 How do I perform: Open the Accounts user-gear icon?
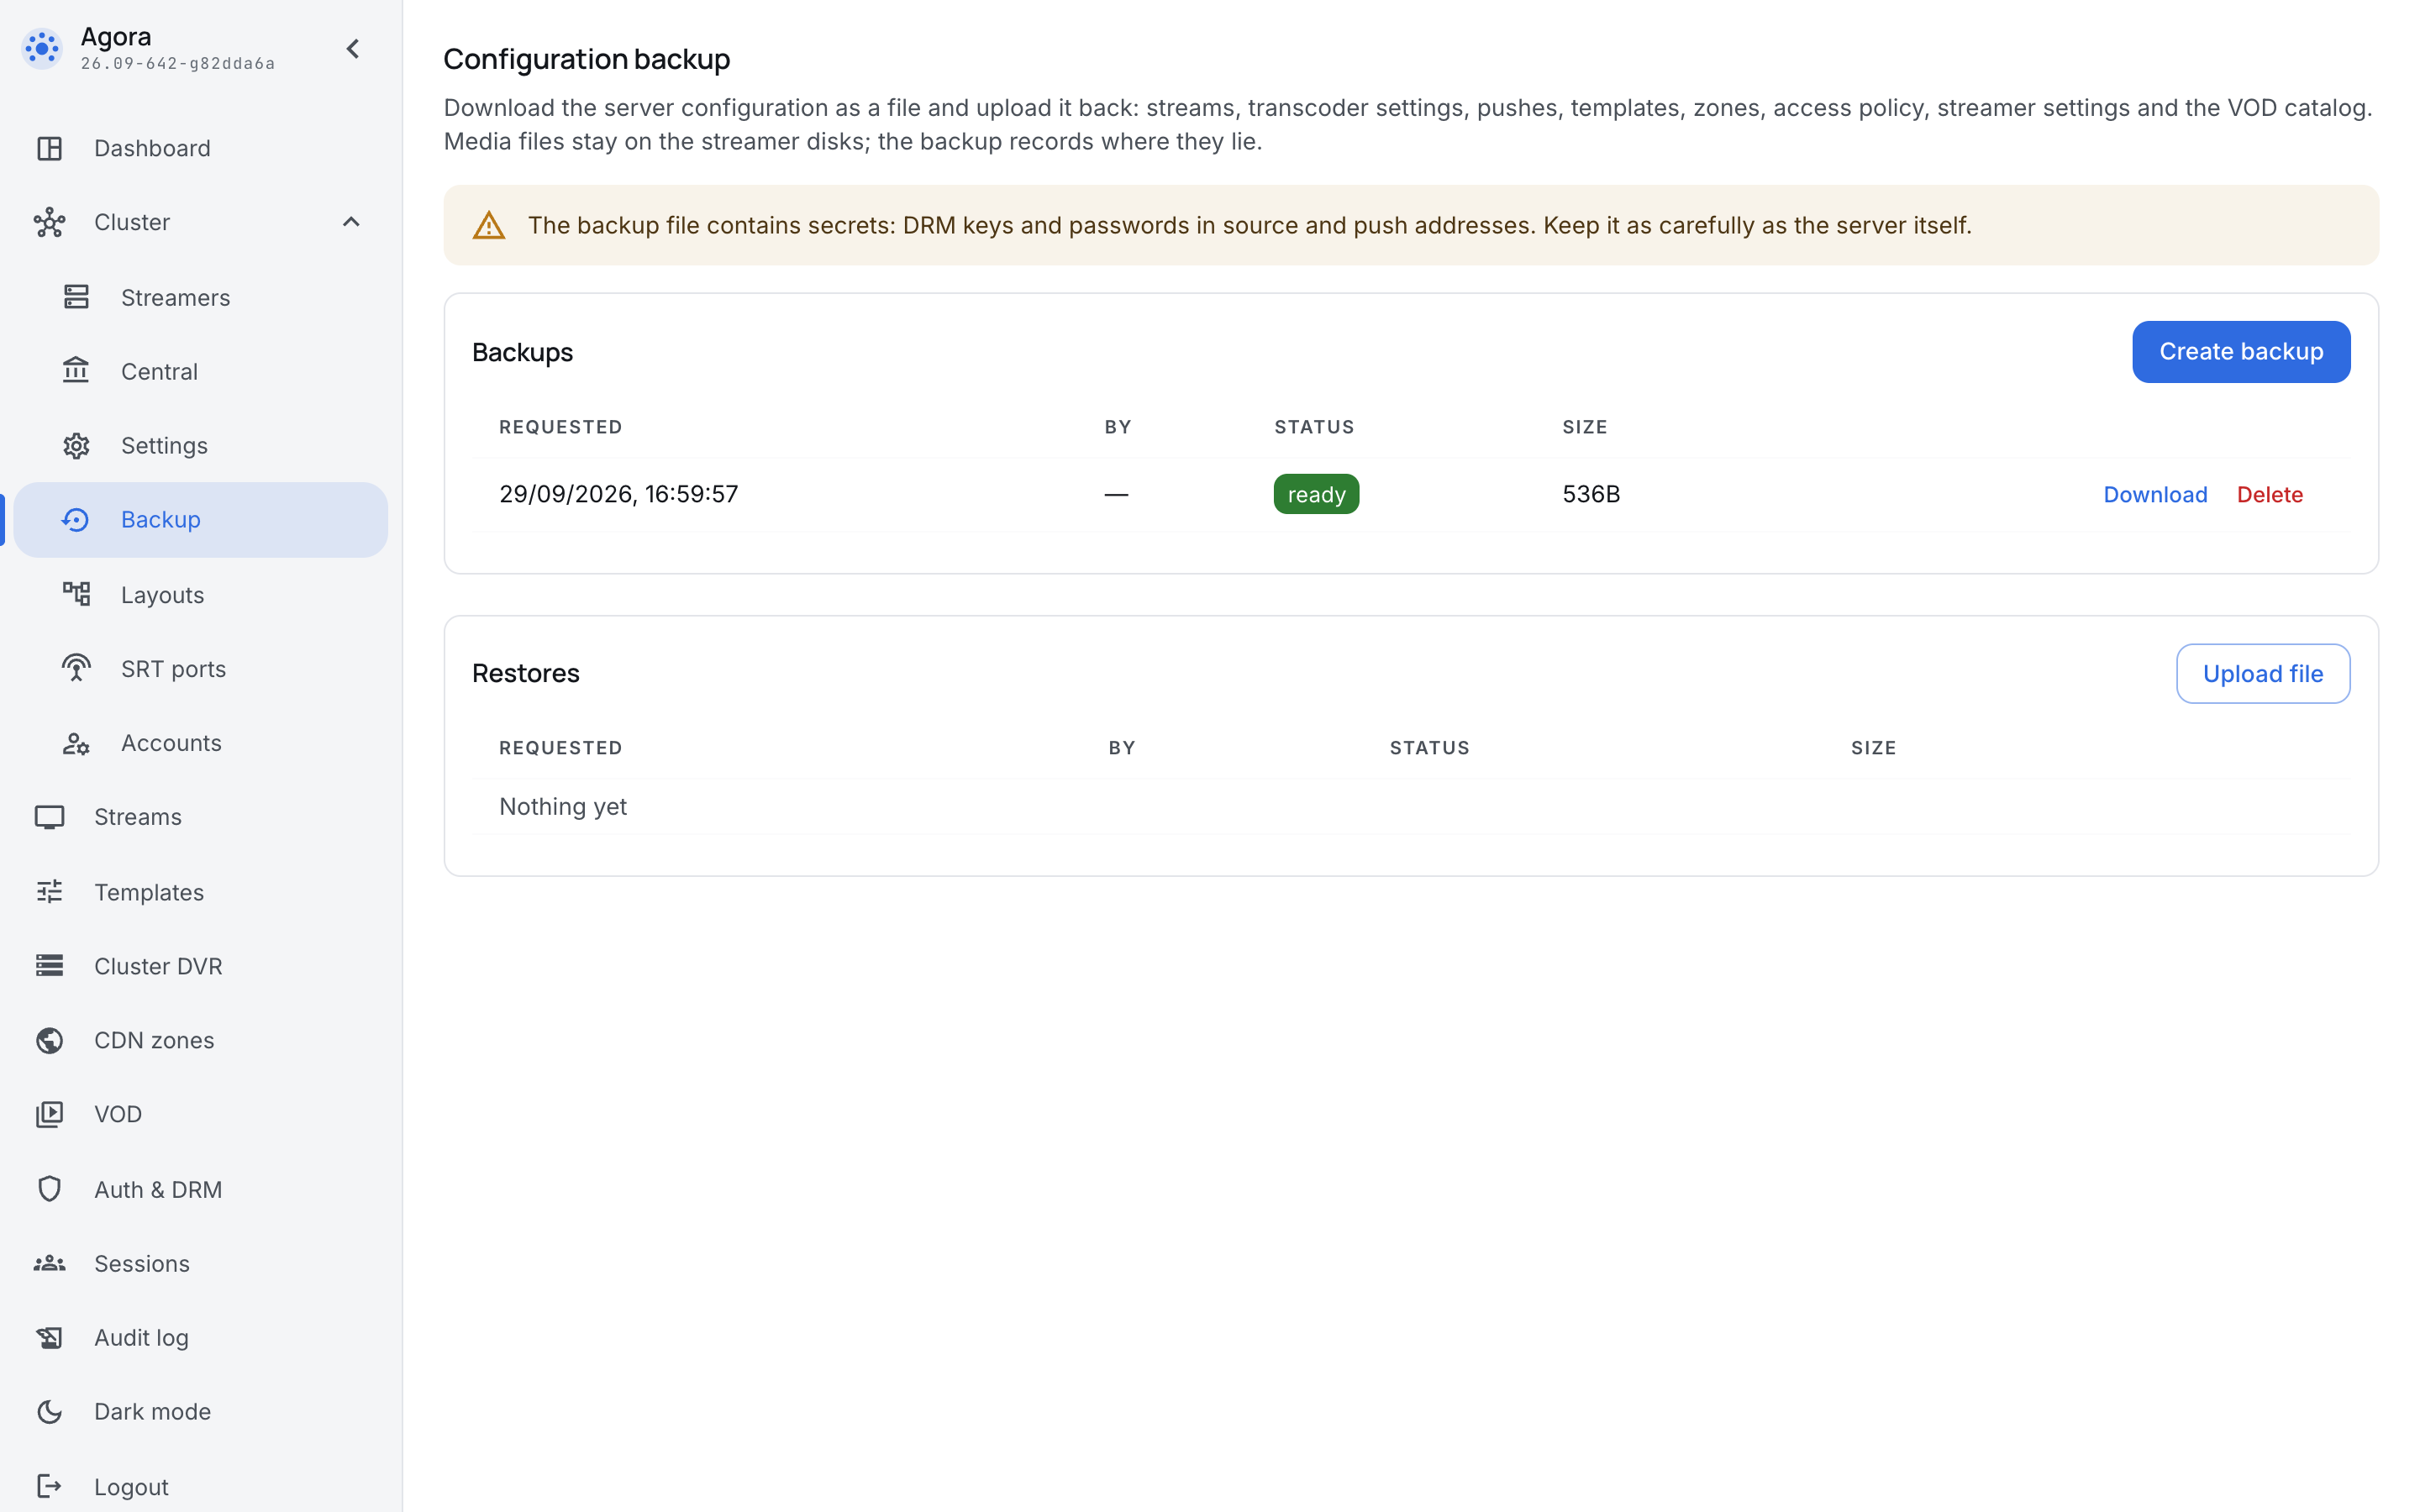coord(76,743)
